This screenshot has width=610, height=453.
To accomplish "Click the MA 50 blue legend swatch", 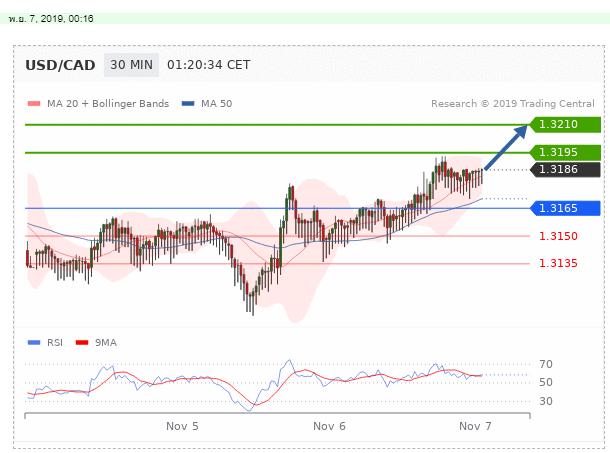I will [188, 104].
